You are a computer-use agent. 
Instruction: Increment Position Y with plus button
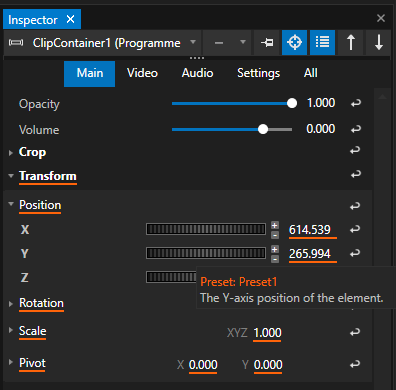275,249
